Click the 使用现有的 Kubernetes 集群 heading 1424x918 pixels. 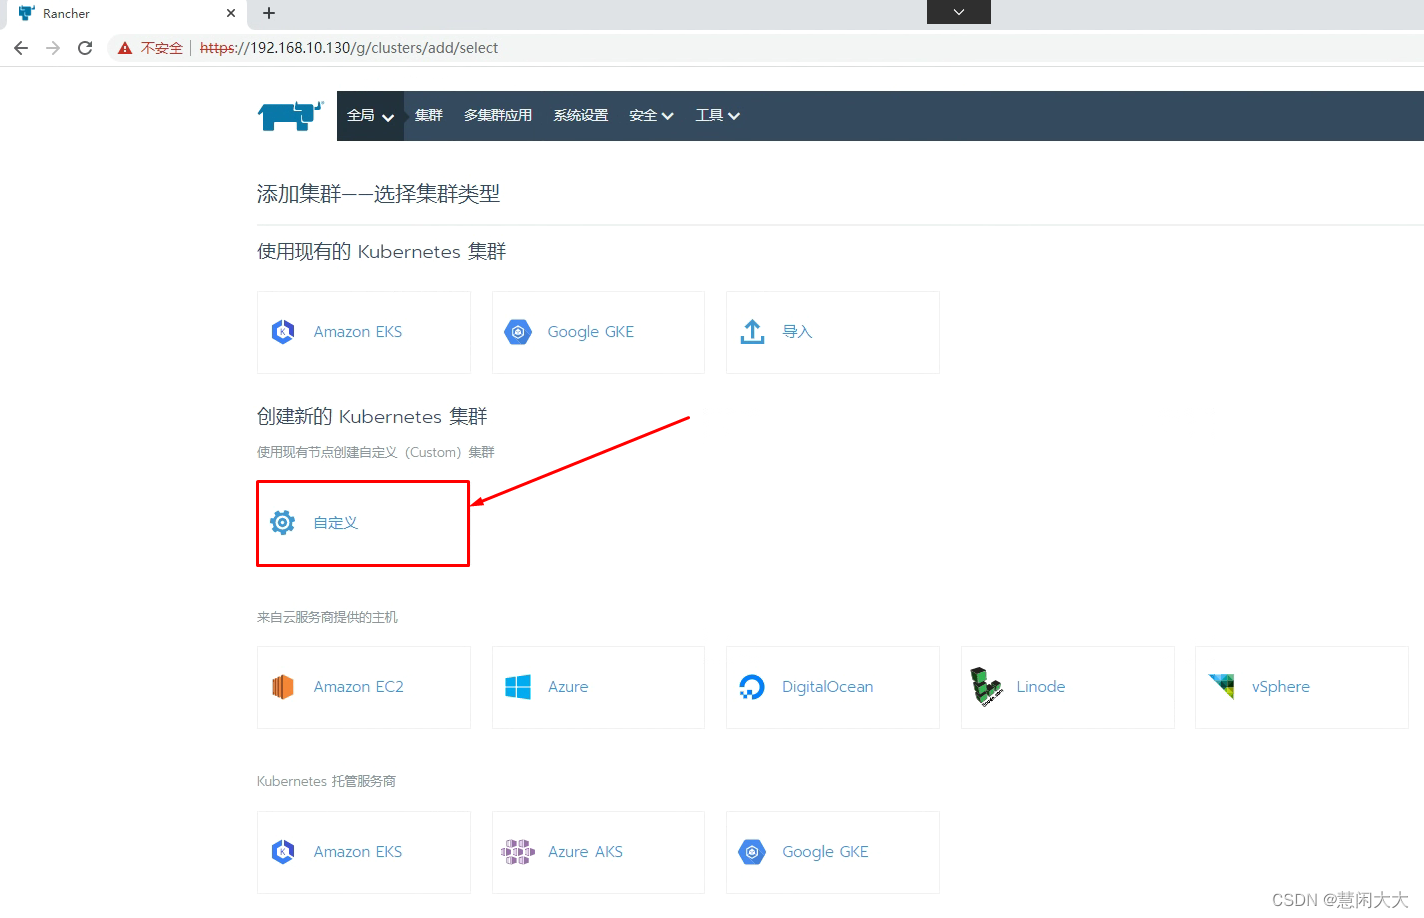coord(382,251)
